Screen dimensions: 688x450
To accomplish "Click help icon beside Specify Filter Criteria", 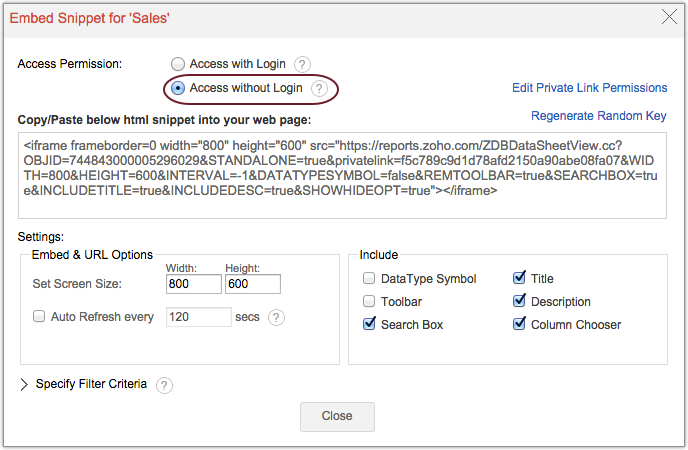I will [164, 384].
